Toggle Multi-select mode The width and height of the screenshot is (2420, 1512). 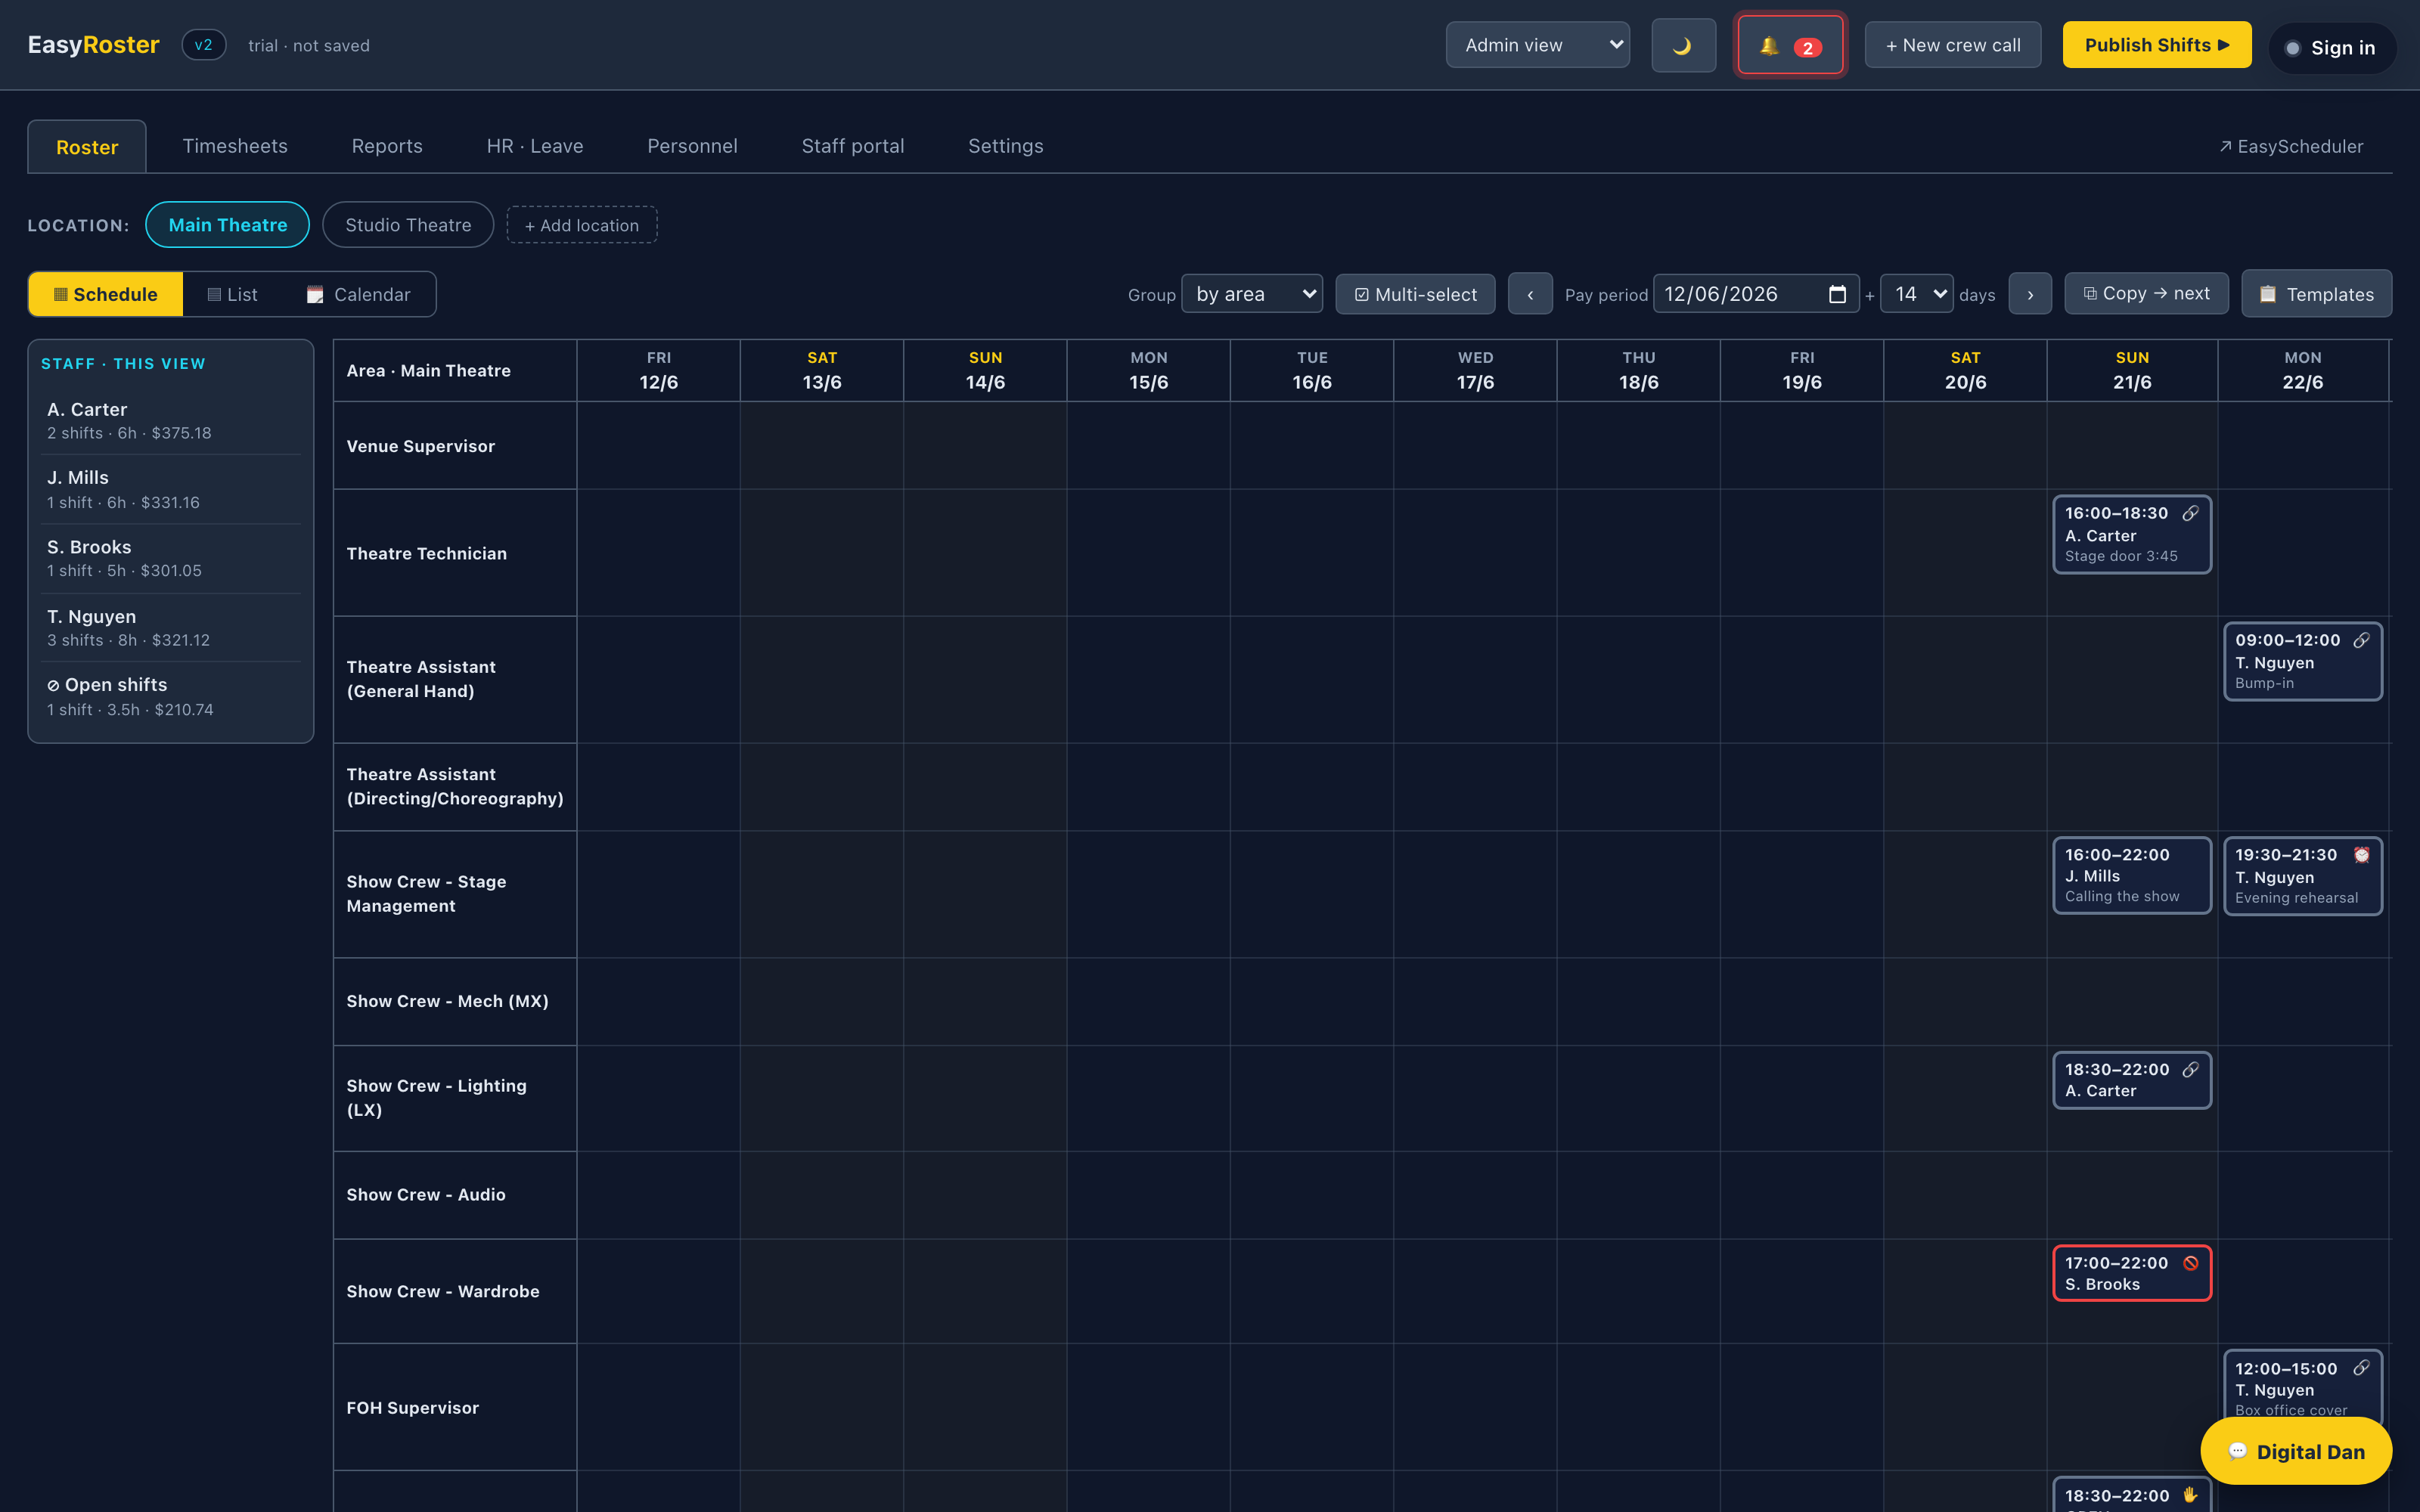(x=1415, y=294)
